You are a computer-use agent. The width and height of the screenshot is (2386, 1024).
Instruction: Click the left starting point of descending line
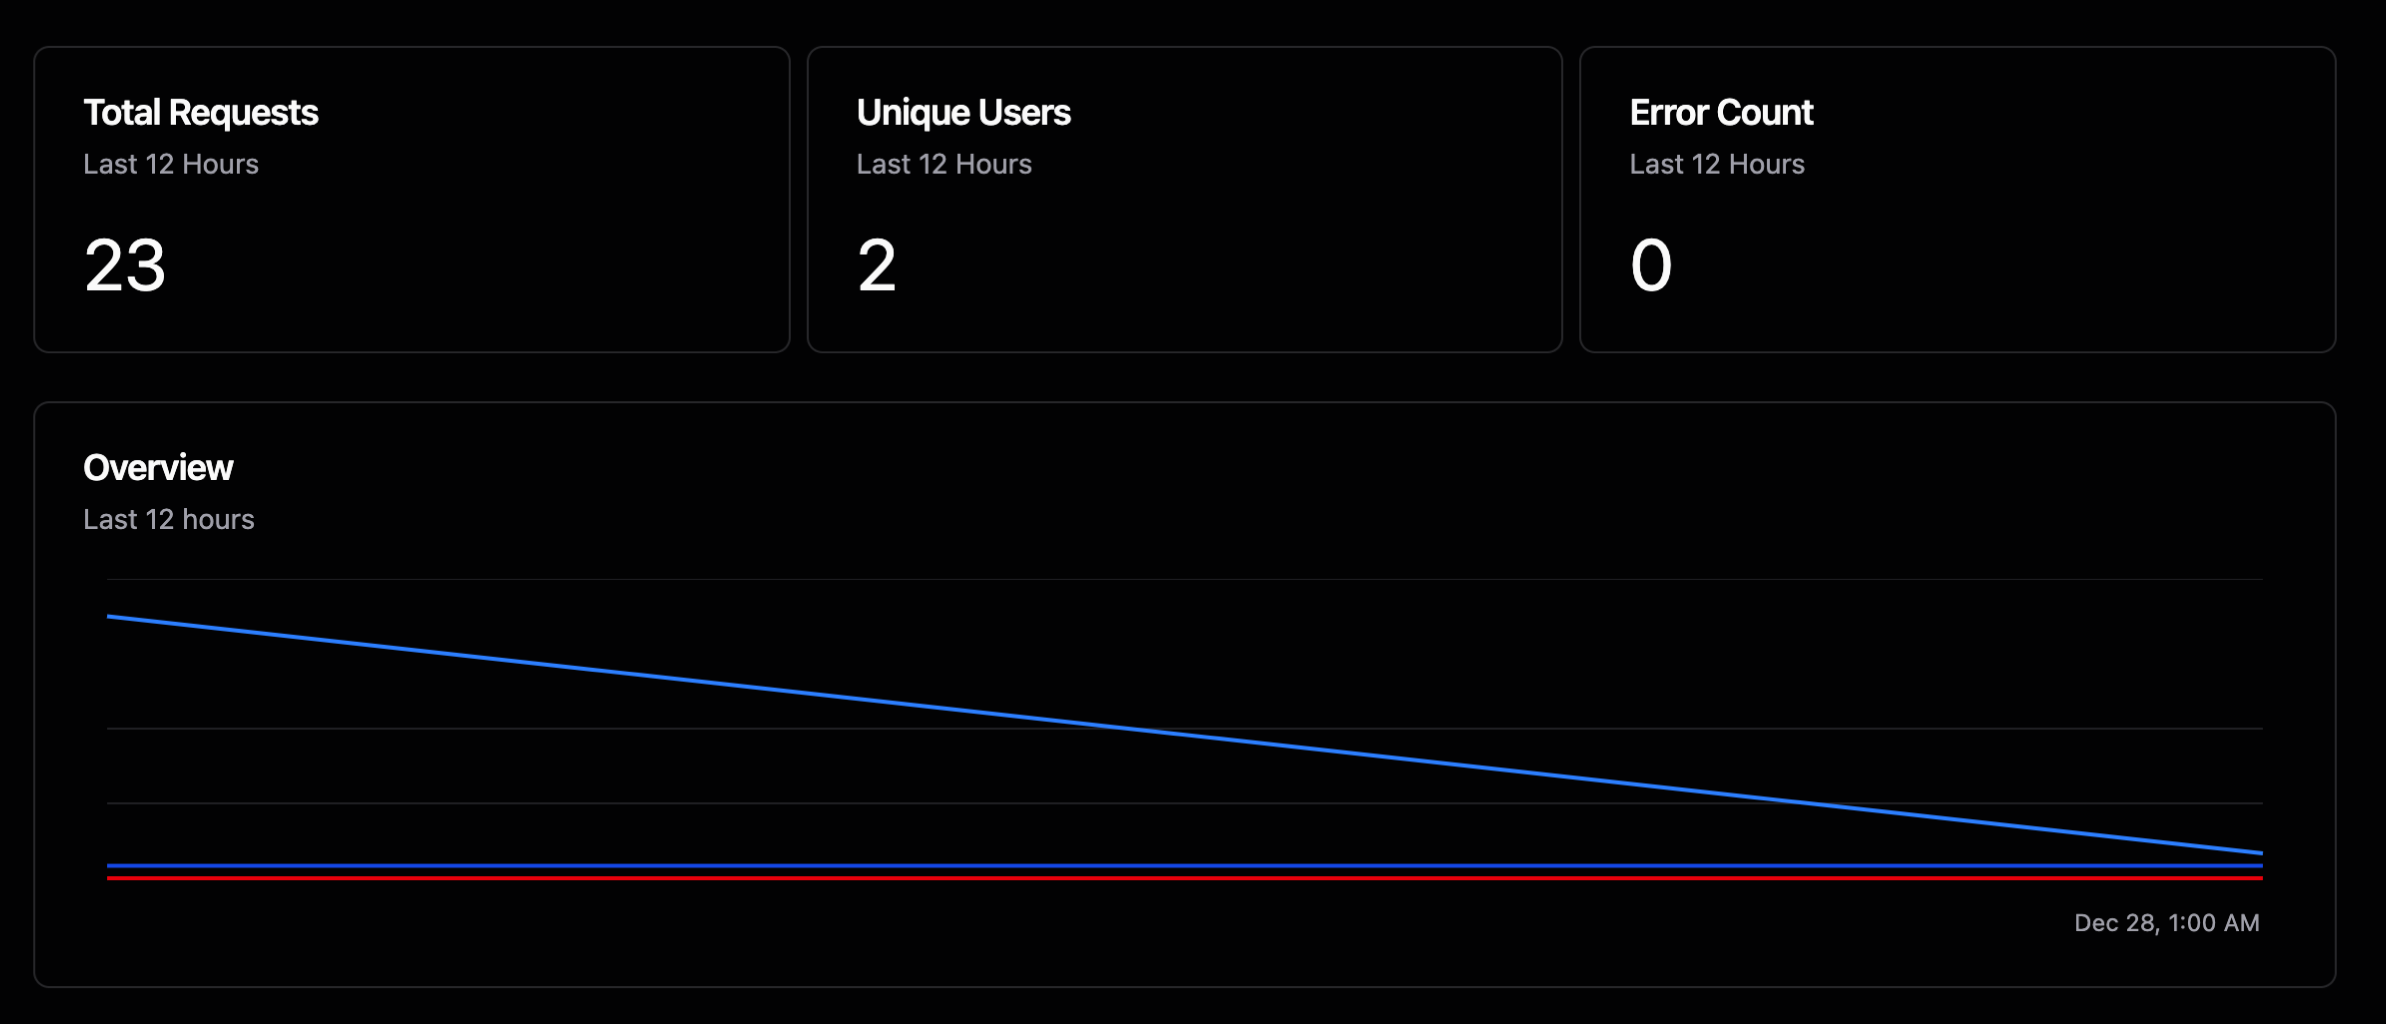109,617
